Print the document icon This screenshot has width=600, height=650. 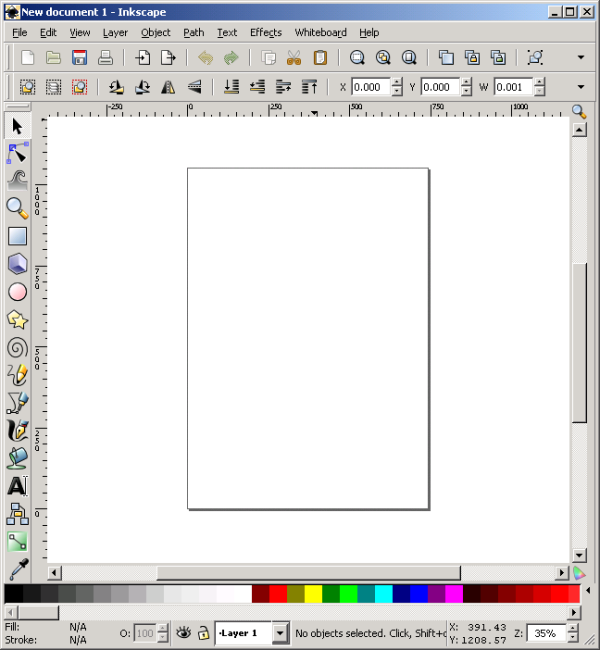click(x=105, y=58)
